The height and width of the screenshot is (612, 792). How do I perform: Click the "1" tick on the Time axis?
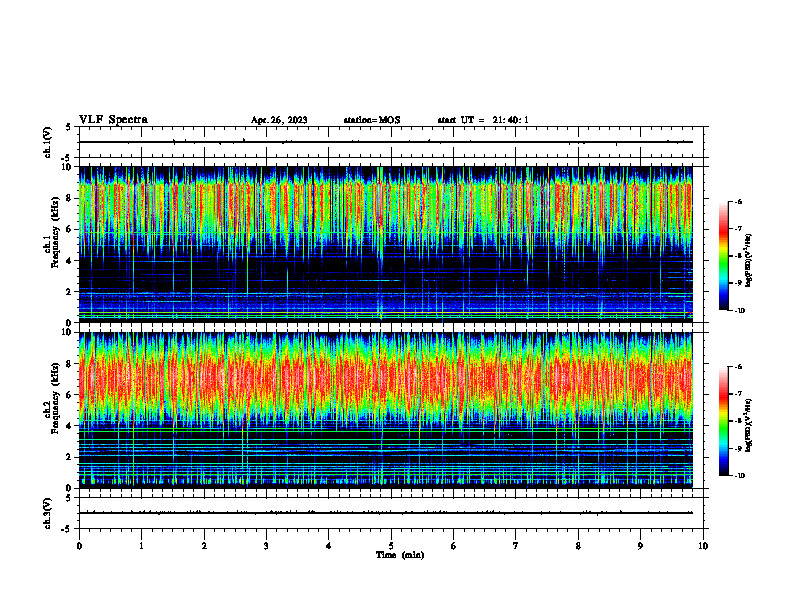click(x=141, y=546)
